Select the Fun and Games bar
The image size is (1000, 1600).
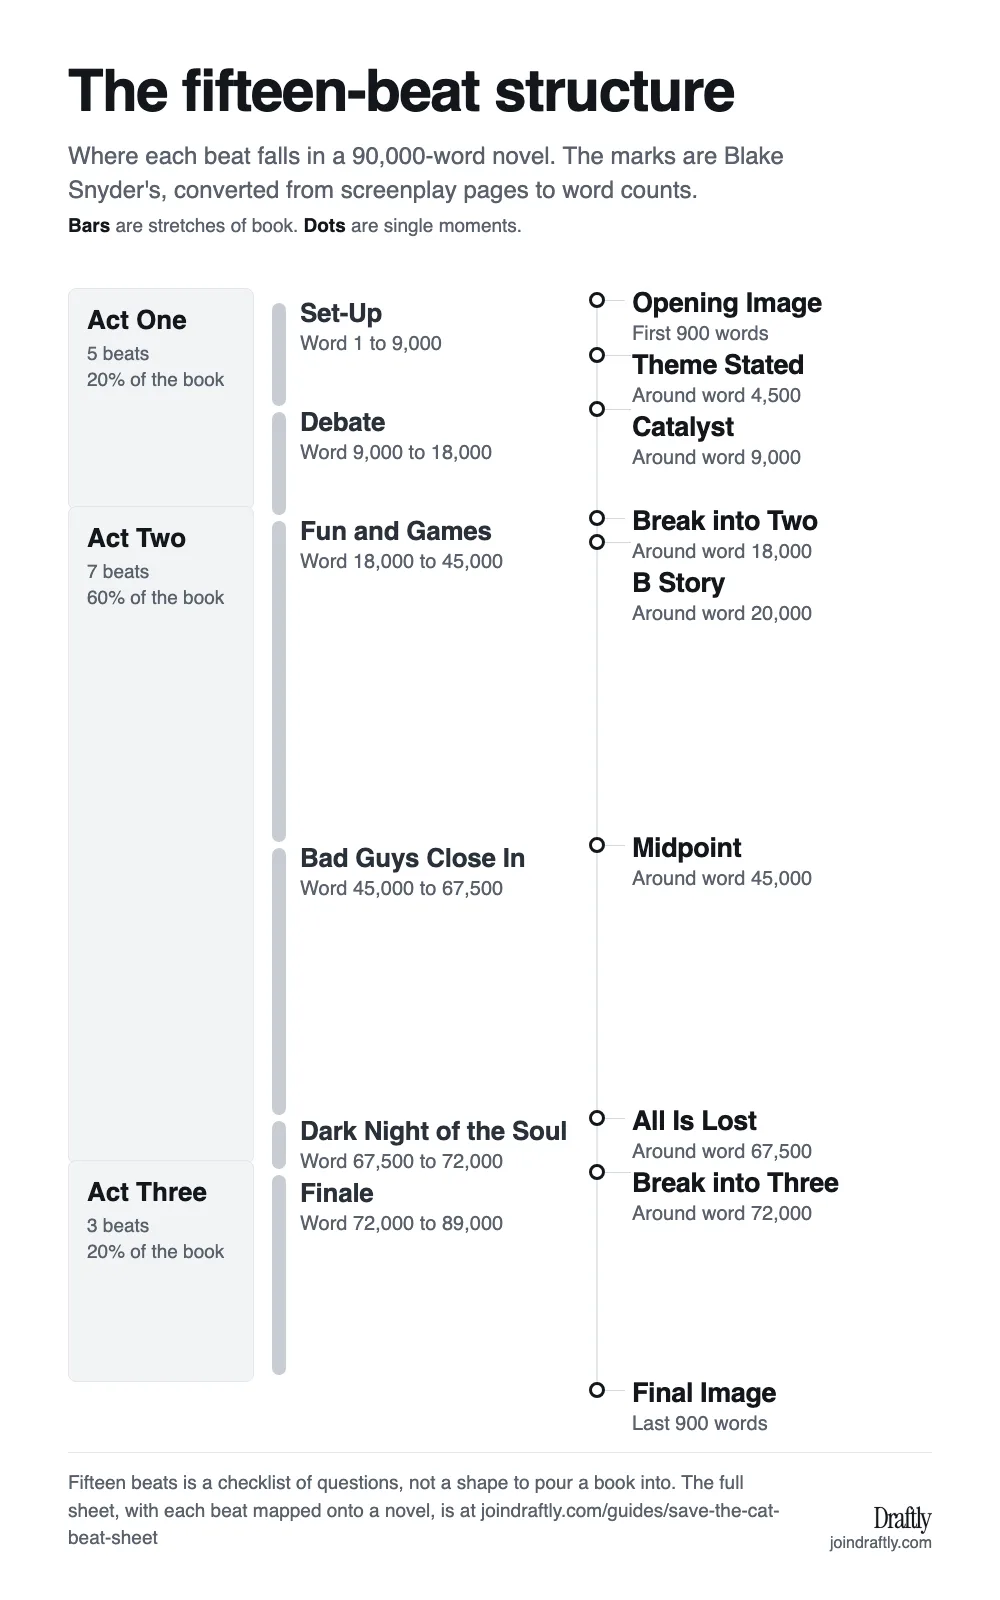pyautogui.click(x=279, y=681)
